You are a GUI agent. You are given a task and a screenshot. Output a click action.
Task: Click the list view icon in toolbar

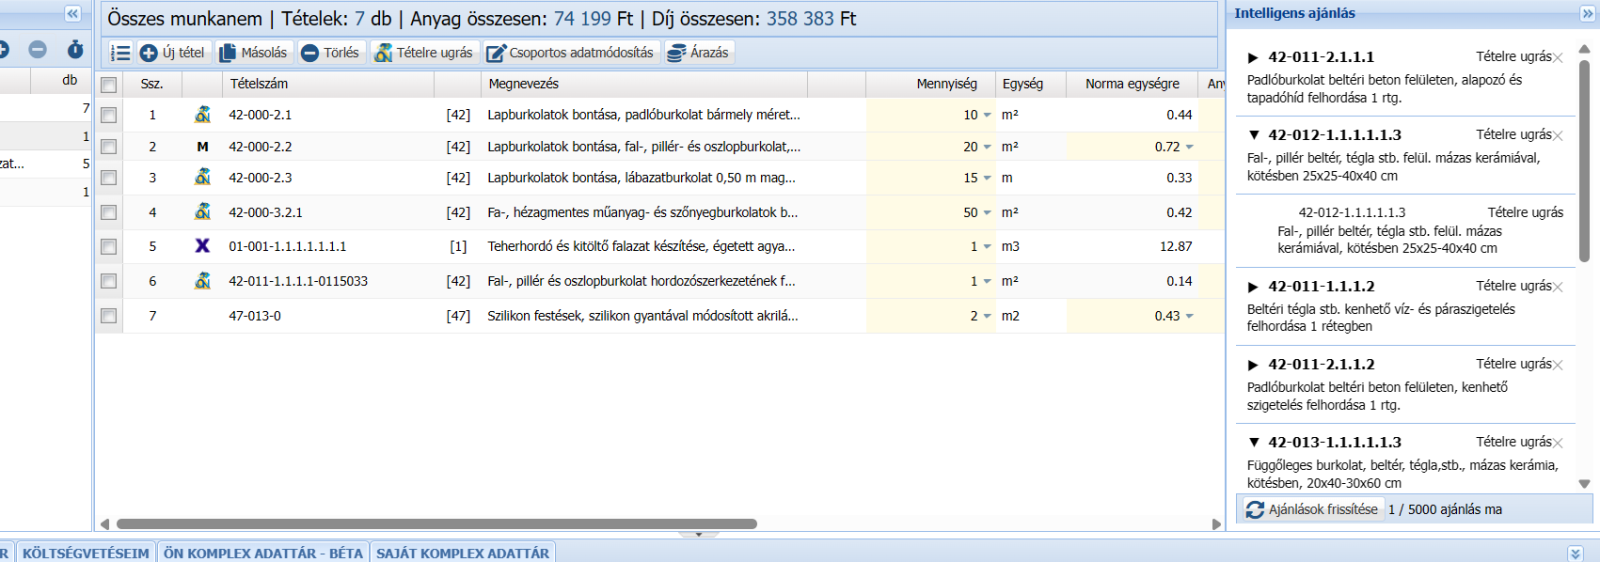[120, 53]
